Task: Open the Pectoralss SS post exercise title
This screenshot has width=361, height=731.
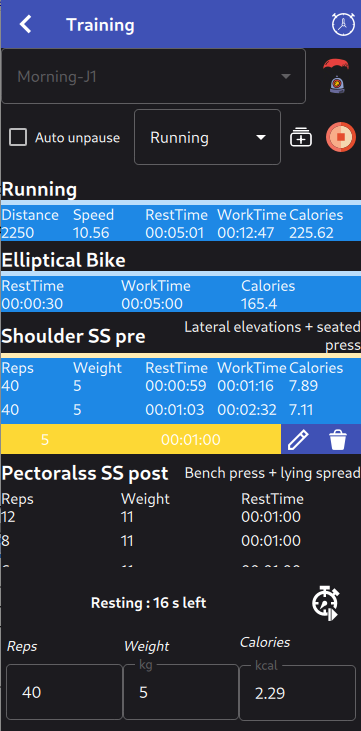Action: tap(85, 473)
